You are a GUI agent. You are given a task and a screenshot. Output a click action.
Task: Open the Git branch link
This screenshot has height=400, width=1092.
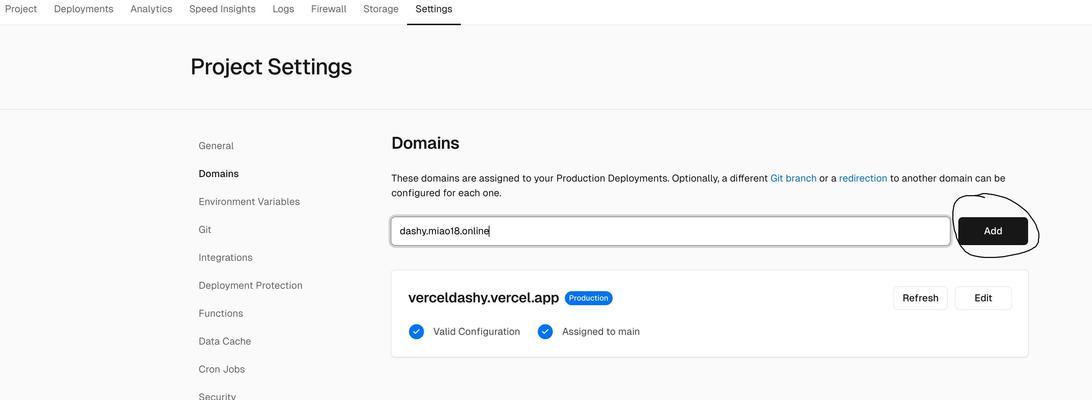click(793, 178)
